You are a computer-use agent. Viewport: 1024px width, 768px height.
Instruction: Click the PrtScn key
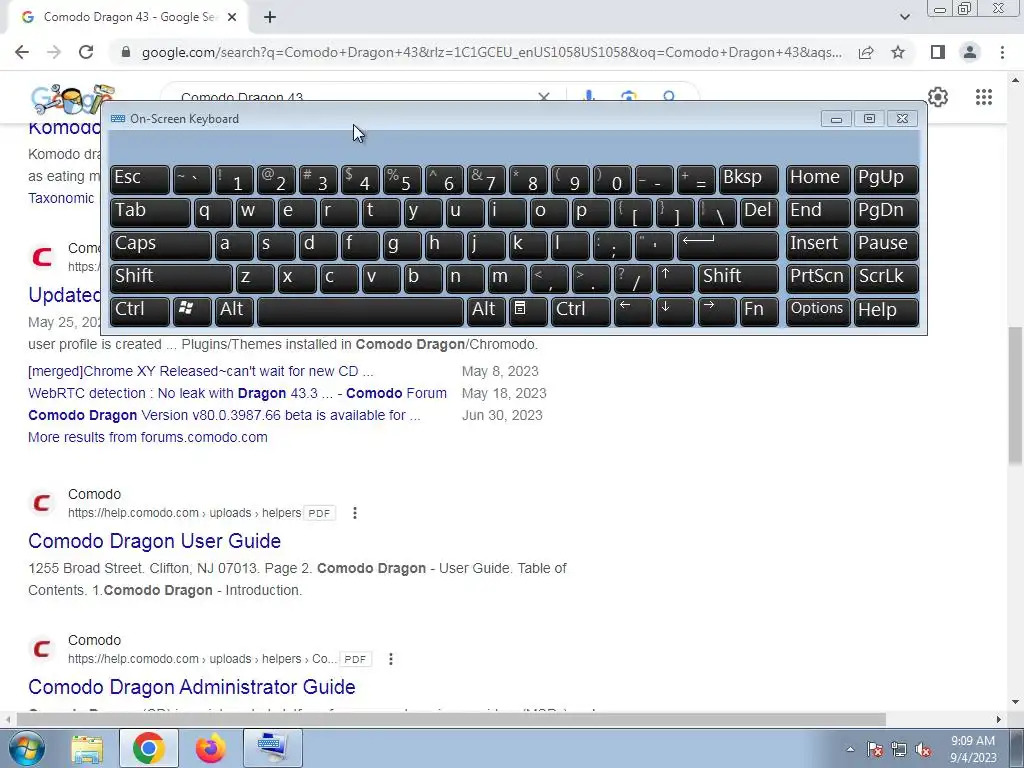[x=818, y=279]
